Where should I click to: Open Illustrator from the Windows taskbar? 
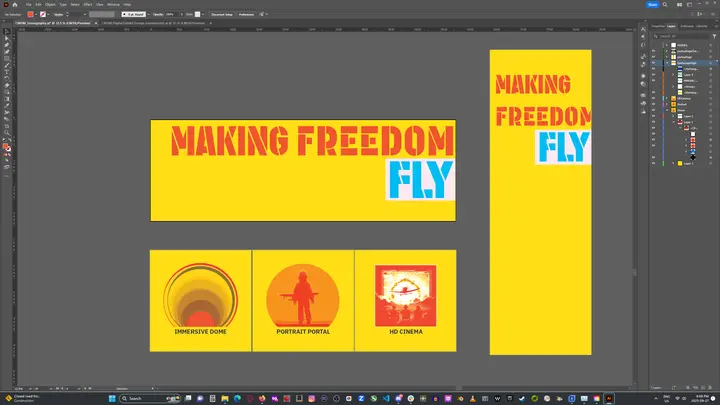tap(609, 399)
